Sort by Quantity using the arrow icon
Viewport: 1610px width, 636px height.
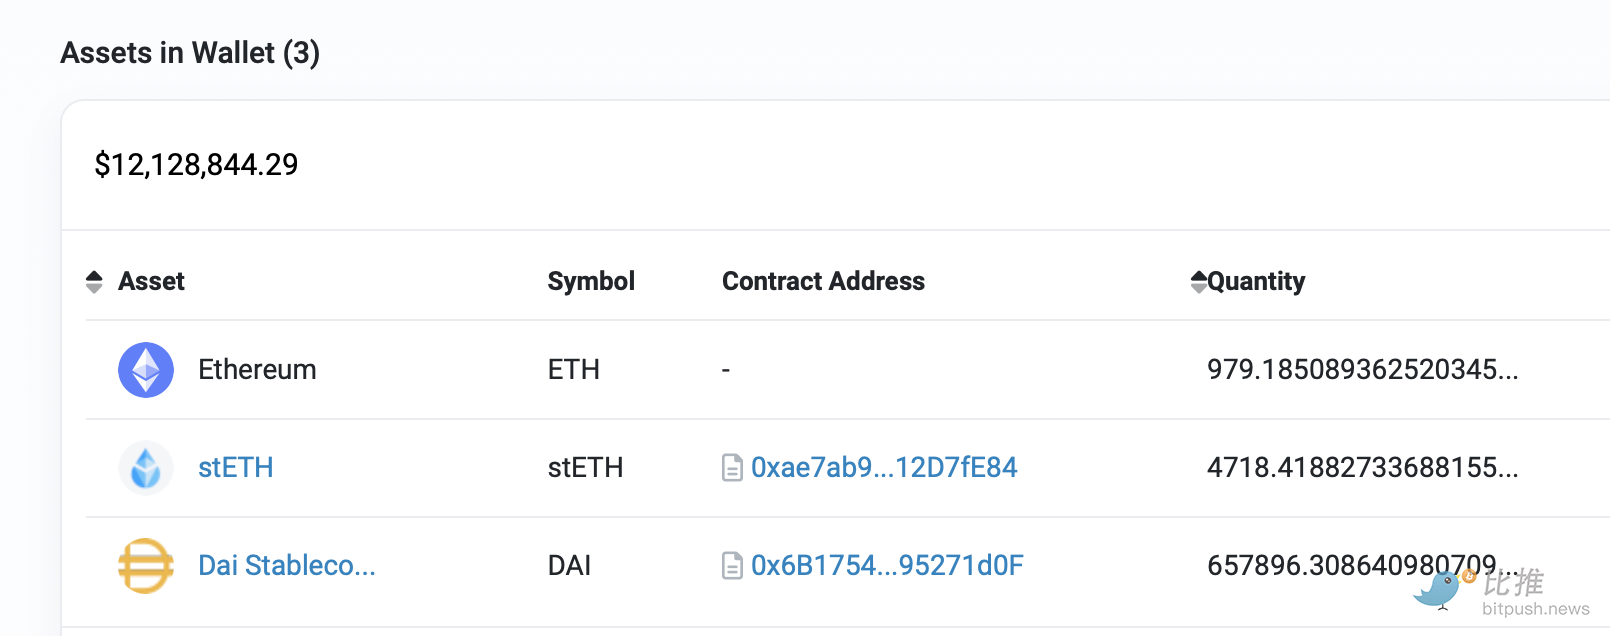click(x=1198, y=282)
